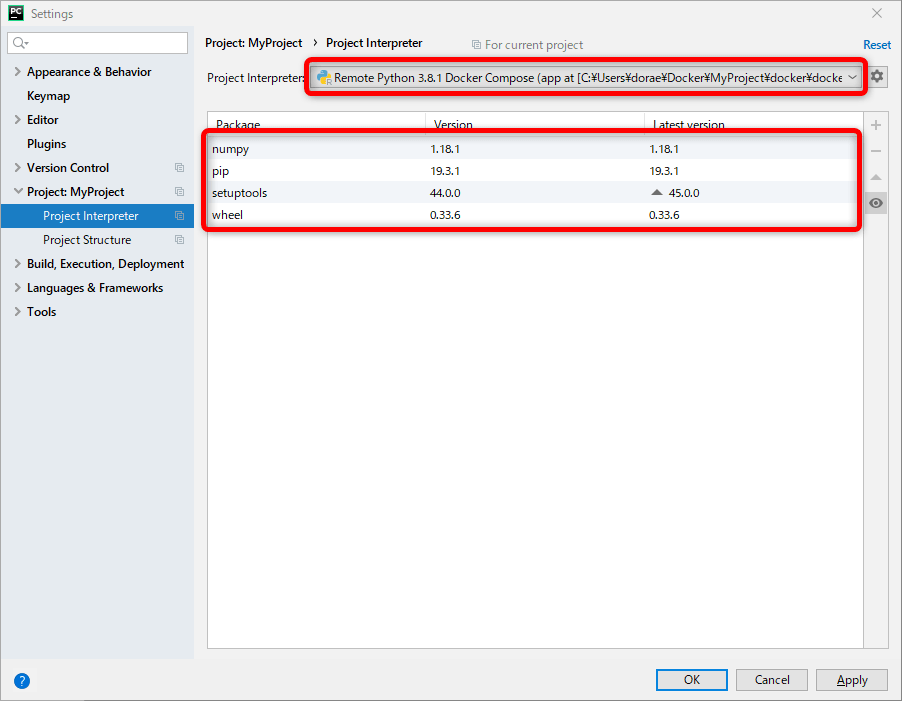Select the pip package row
The height and width of the screenshot is (701, 902).
534,171
